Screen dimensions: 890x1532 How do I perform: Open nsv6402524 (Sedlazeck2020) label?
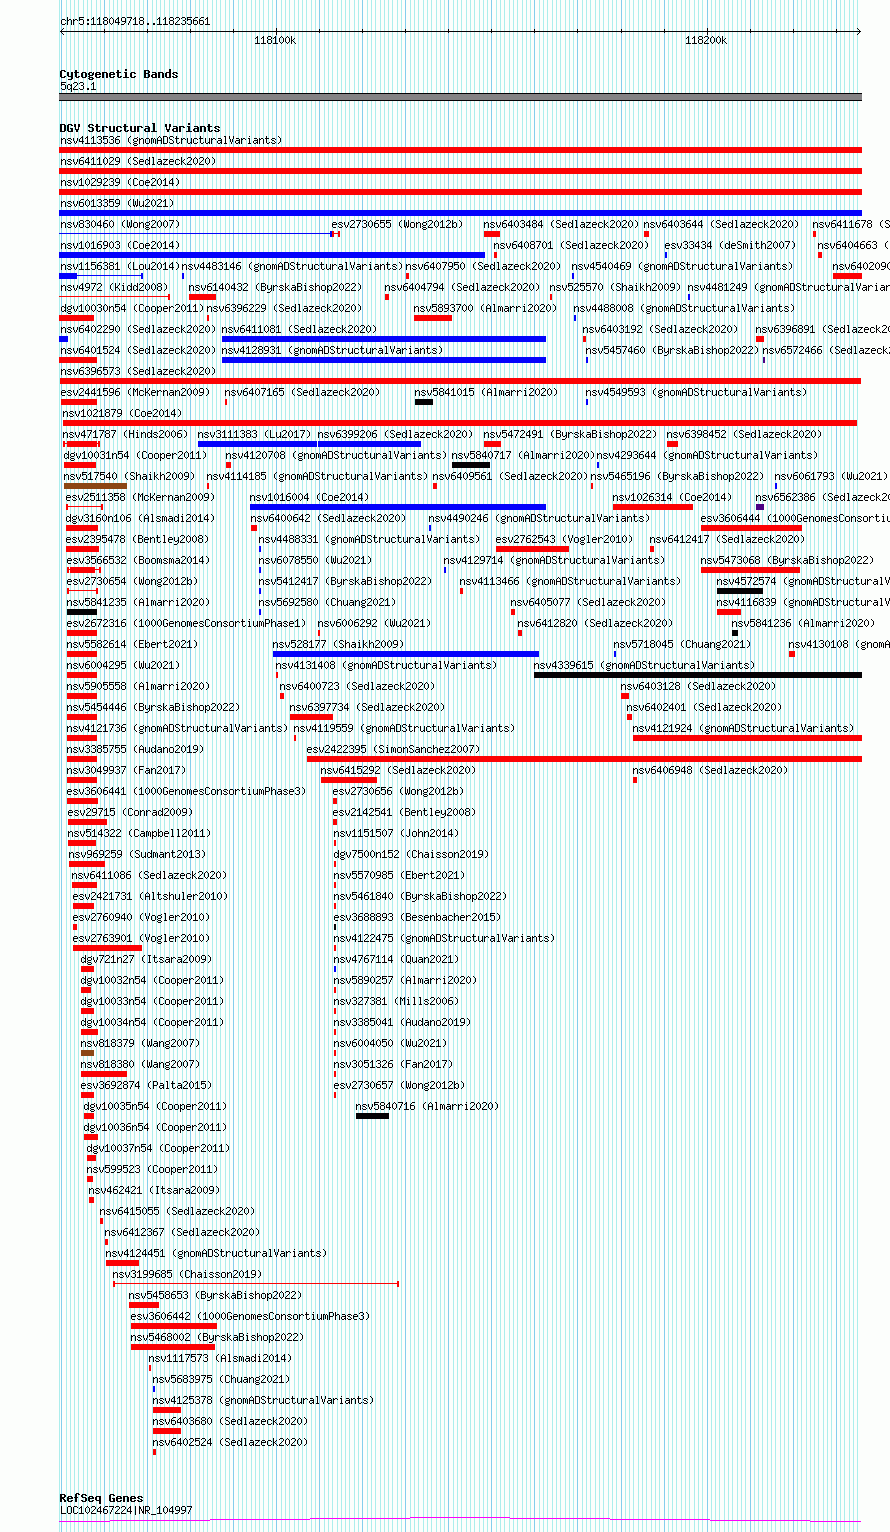click(x=231, y=1442)
